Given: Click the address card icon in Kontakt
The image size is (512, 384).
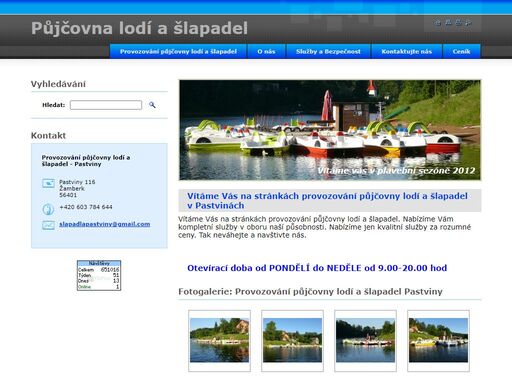Looking at the screenshot, I should click(x=48, y=183).
